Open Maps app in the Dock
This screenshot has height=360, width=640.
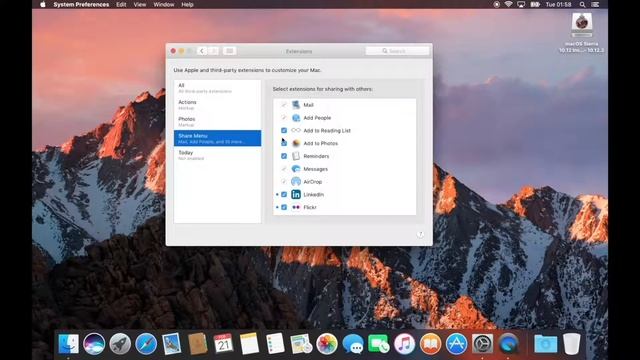click(301, 343)
